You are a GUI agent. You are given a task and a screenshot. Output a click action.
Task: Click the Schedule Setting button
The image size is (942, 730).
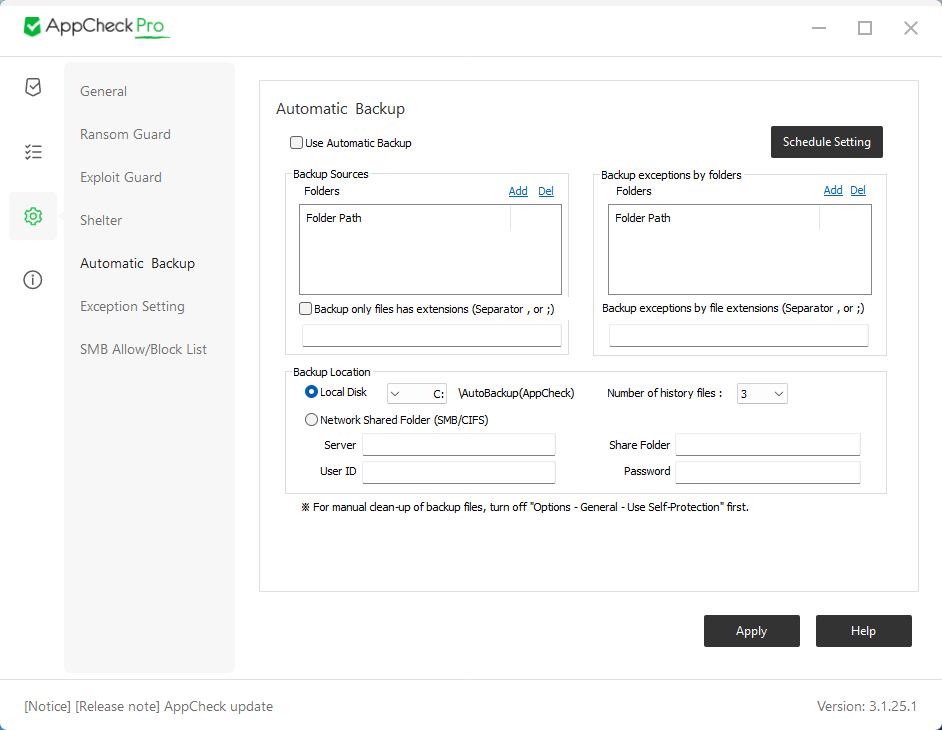click(x=827, y=142)
